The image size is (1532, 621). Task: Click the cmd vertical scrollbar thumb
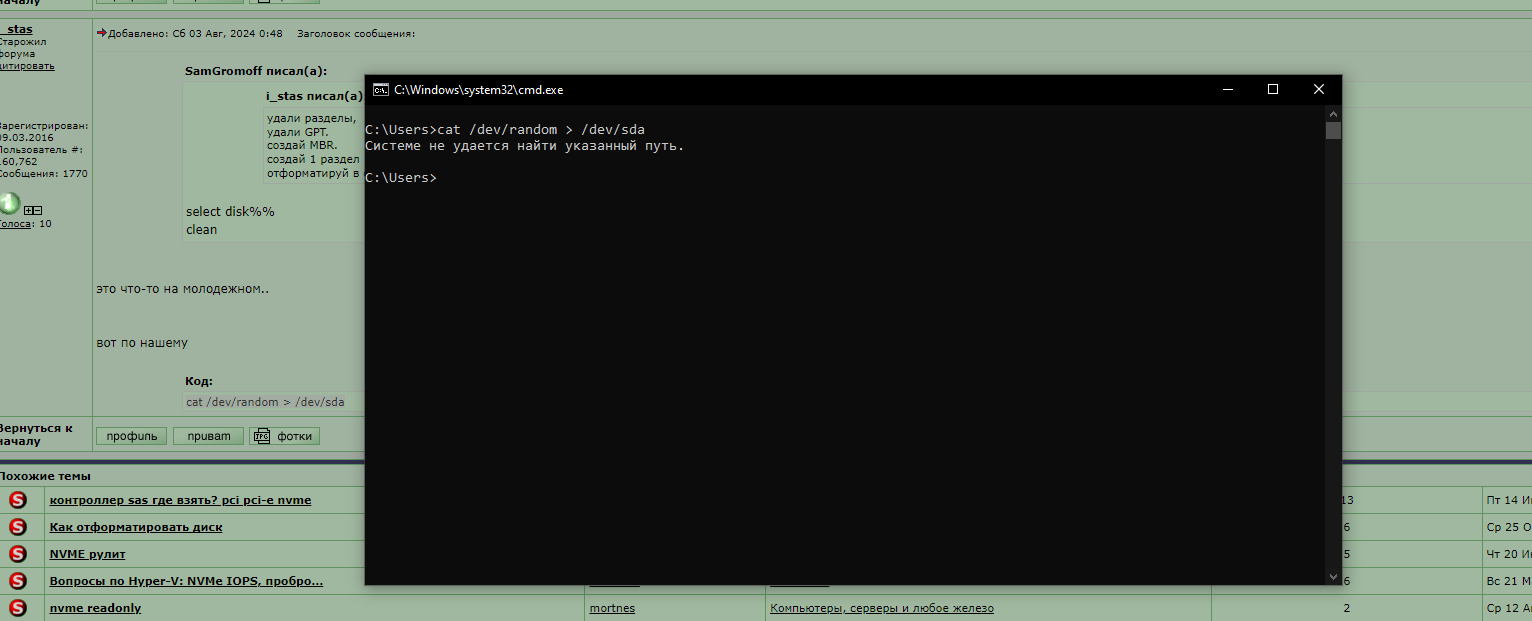point(1333,130)
